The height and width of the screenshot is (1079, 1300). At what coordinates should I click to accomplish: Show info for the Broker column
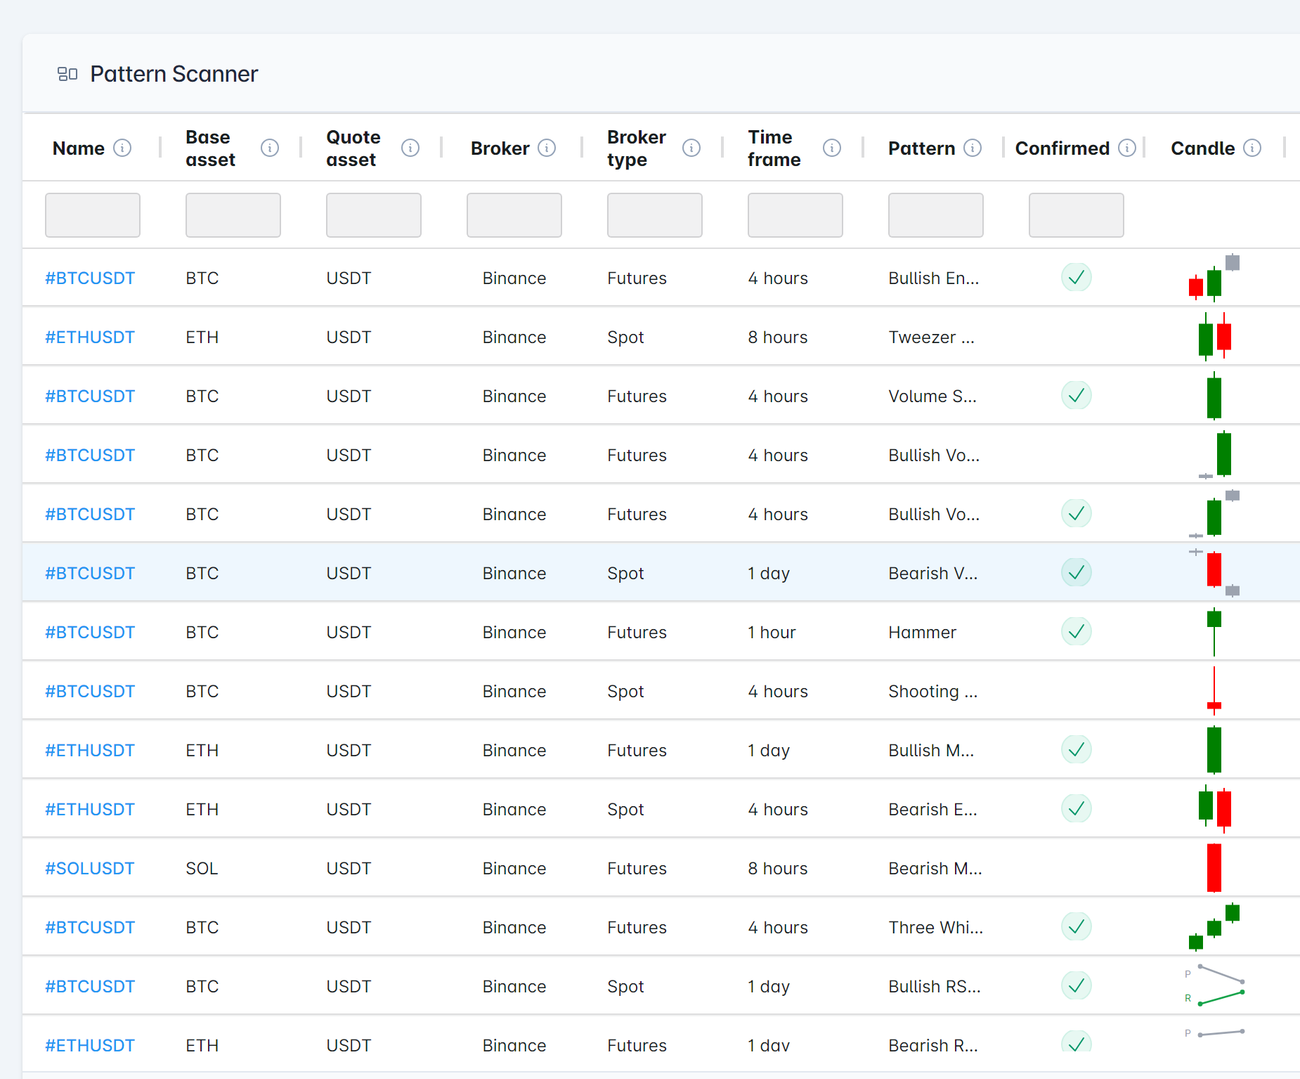pos(546,148)
